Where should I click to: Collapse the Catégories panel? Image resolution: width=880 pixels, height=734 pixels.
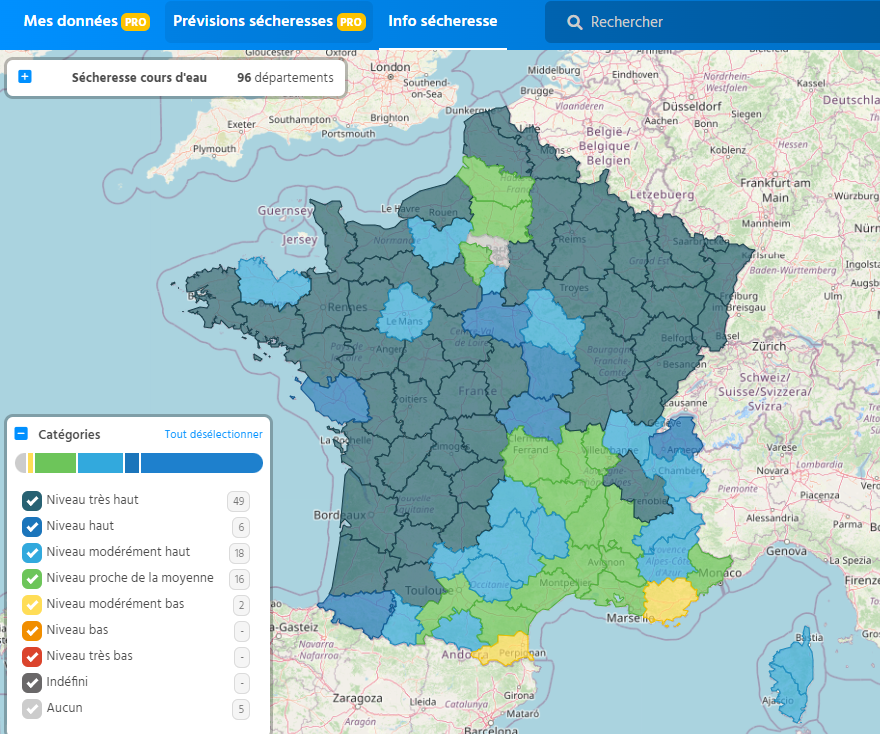click(21, 434)
